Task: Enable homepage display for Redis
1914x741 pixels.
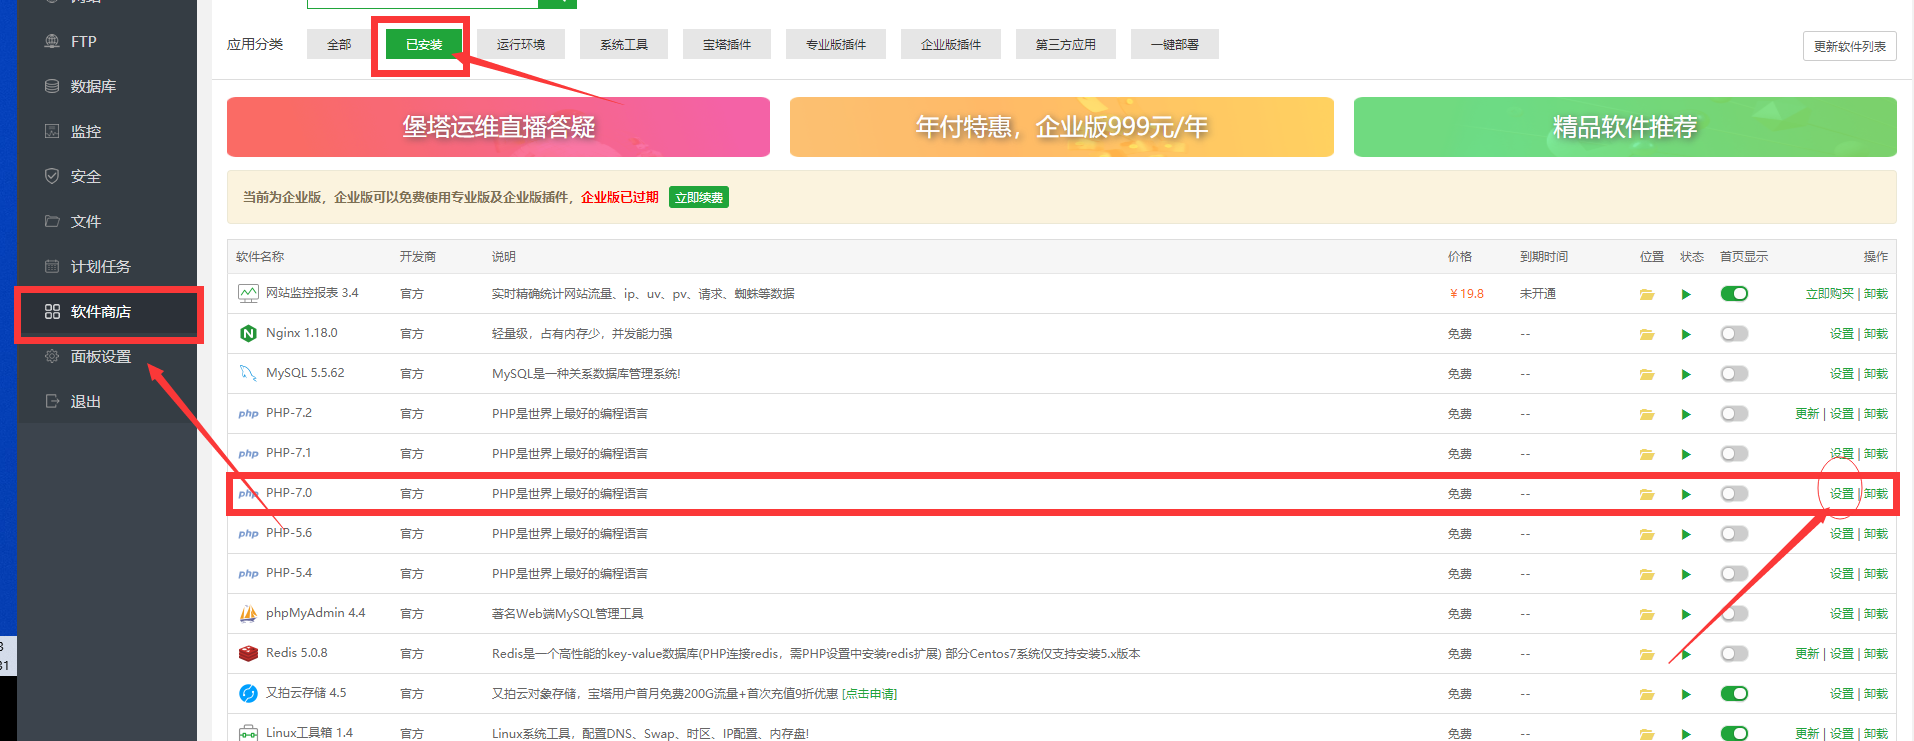Action: pyautogui.click(x=1734, y=653)
